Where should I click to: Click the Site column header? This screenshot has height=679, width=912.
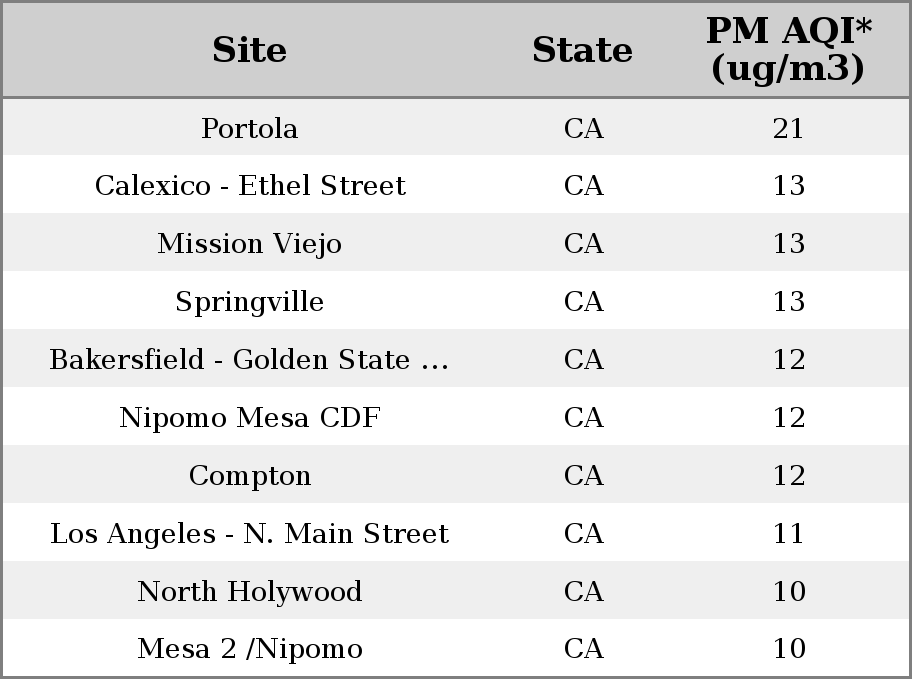[x=249, y=50]
